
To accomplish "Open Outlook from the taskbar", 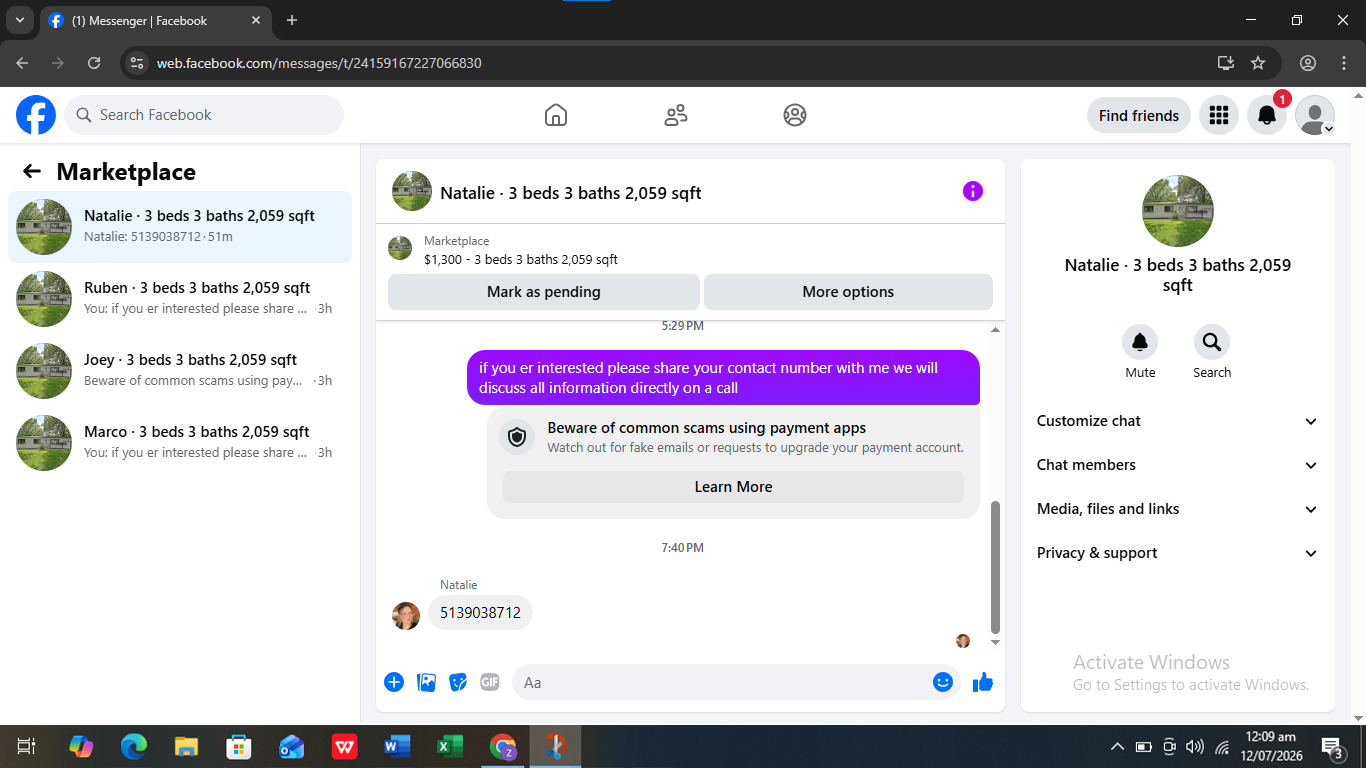I will click(291, 746).
